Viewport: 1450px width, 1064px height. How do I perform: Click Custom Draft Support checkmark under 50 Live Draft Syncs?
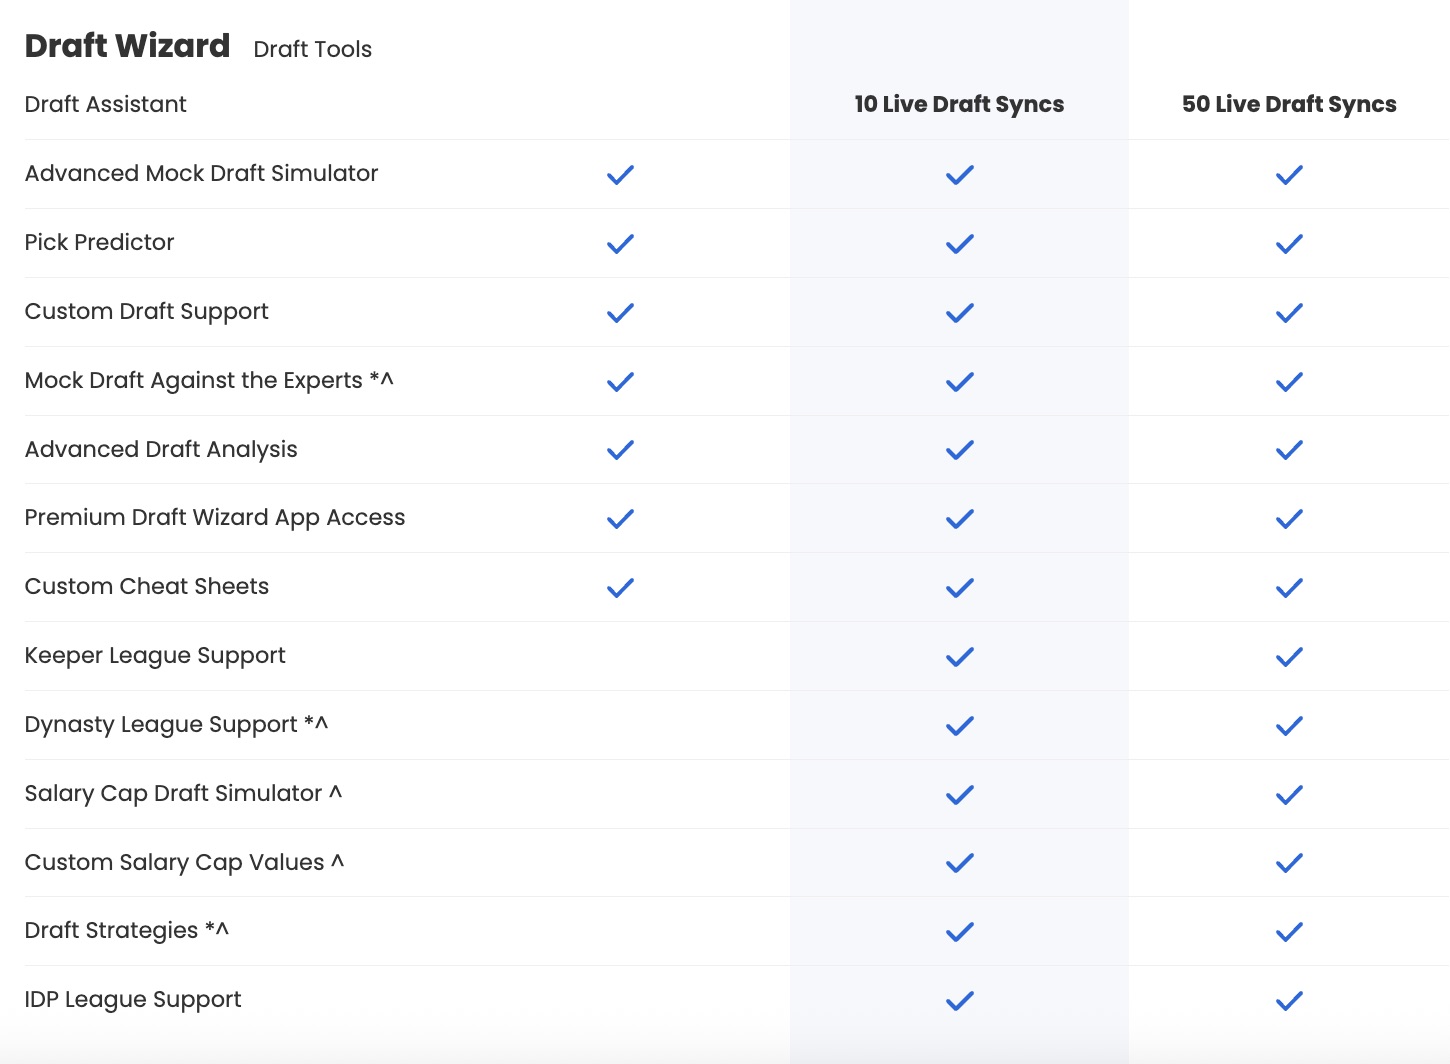(1289, 313)
